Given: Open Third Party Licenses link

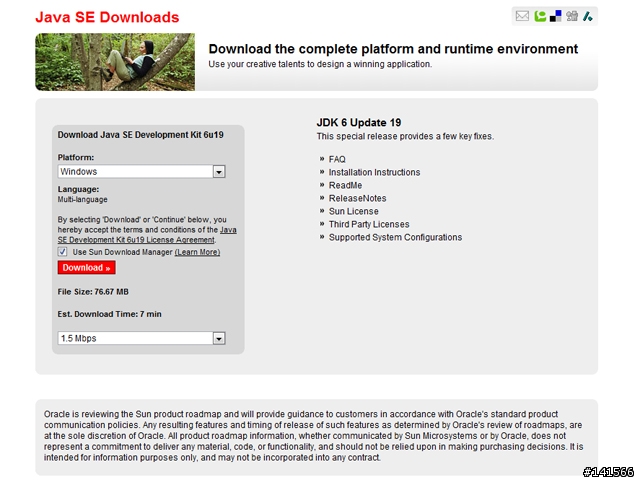Looking at the screenshot, I should [369, 224].
